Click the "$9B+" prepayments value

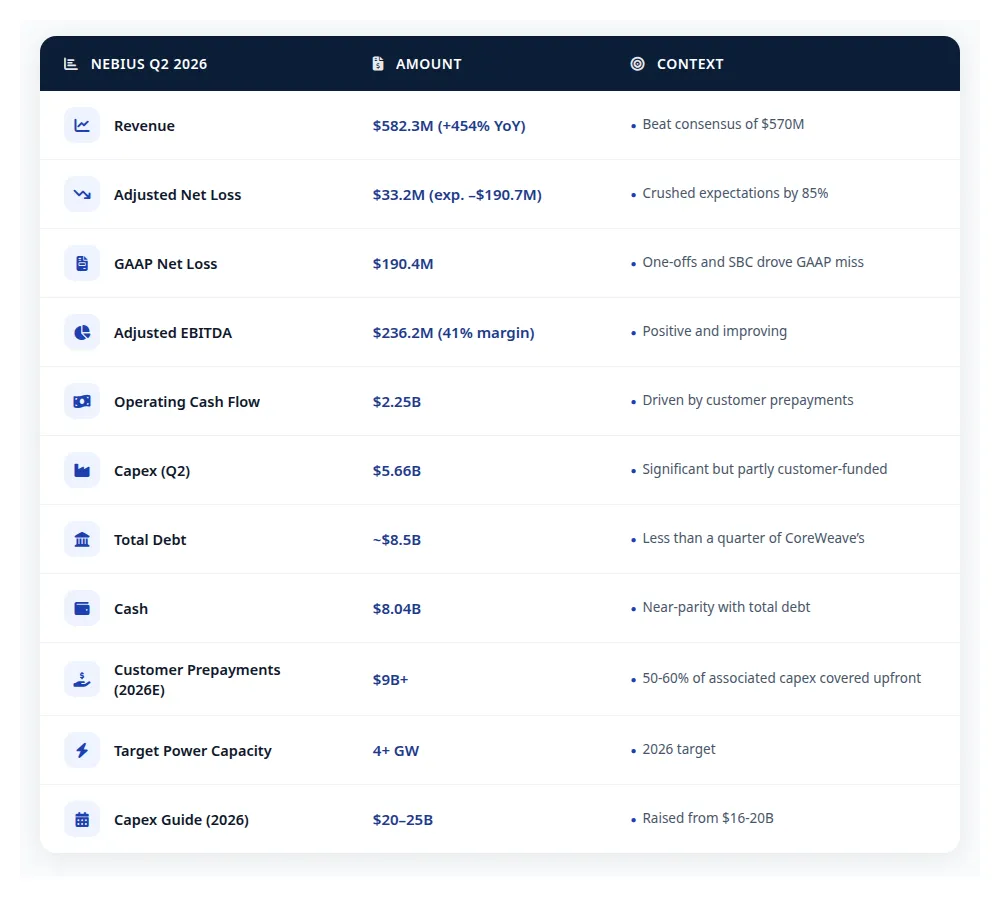point(390,679)
